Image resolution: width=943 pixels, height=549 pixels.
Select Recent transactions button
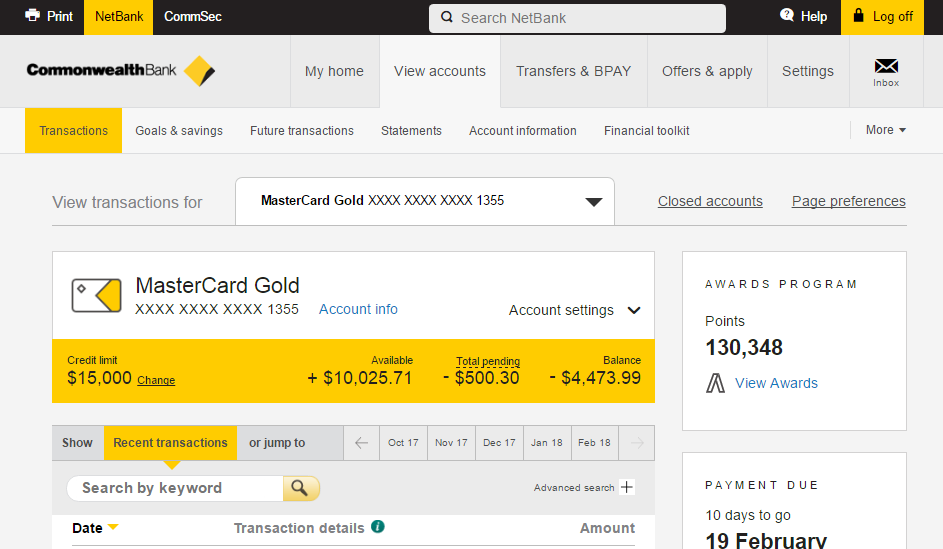pyautogui.click(x=170, y=443)
